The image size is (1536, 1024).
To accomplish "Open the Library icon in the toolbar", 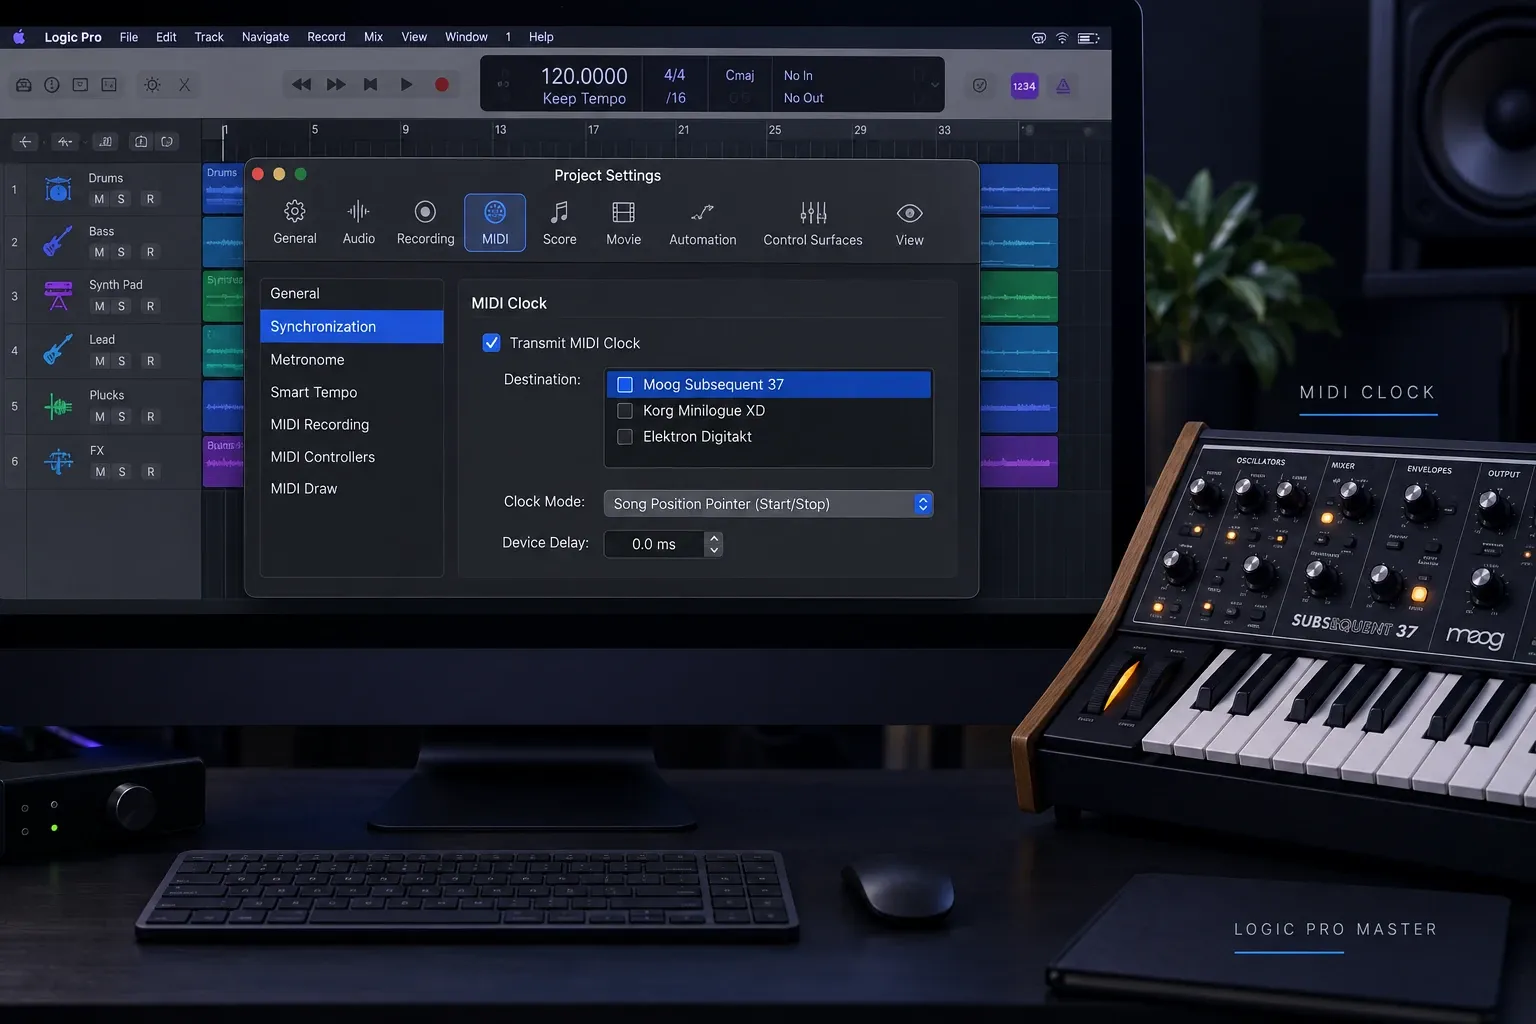I will (x=24, y=85).
